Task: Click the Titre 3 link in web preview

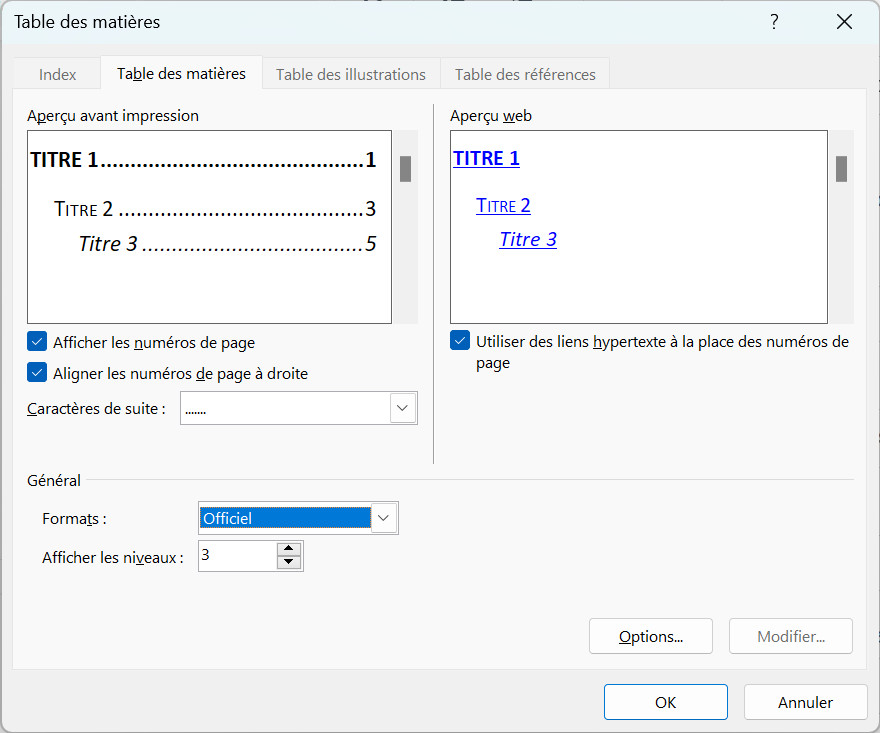Action: point(528,239)
